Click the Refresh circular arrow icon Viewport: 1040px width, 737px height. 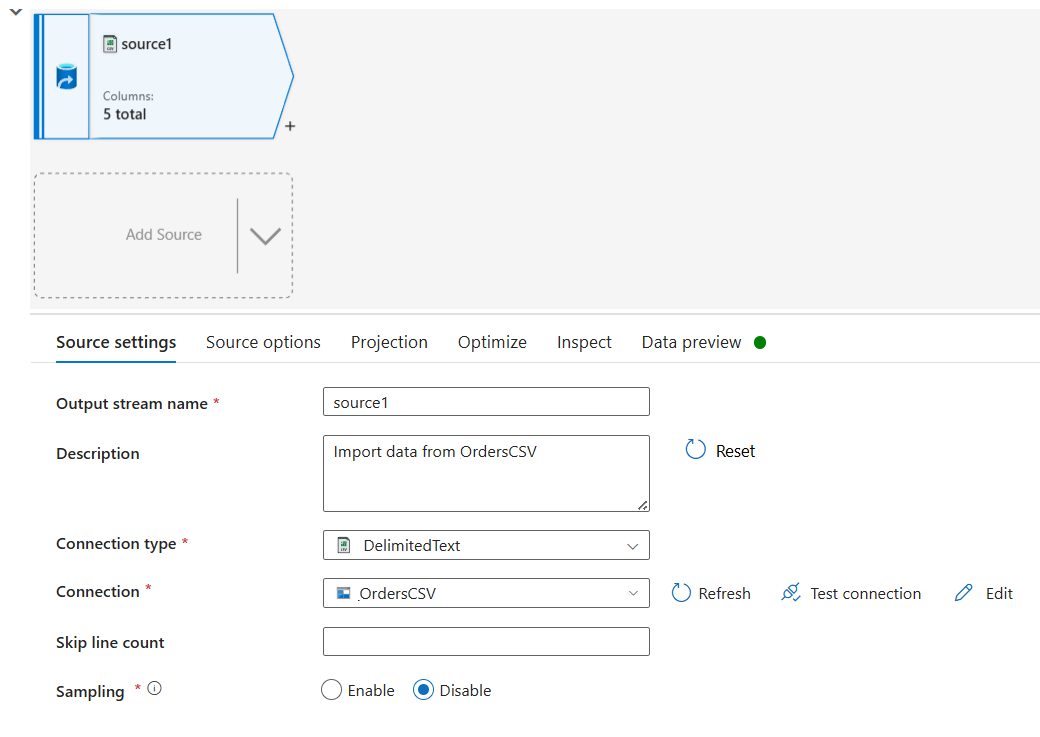(681, 592)
